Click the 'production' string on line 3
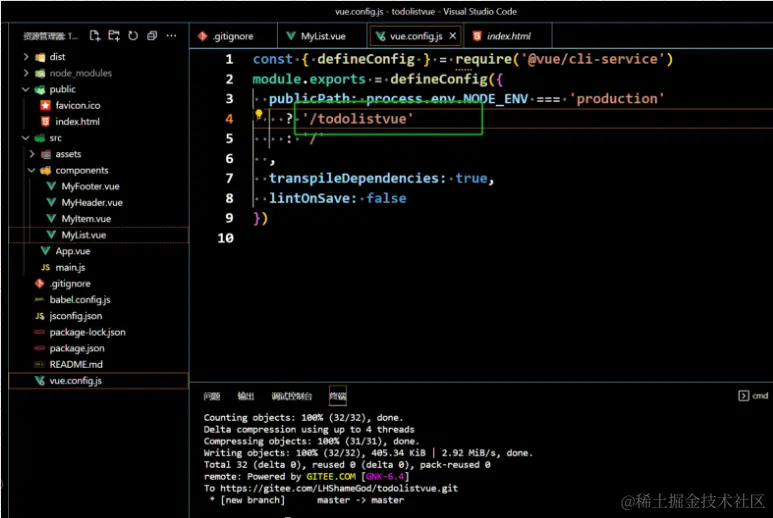The image size is (773, 518). point(617,99)
